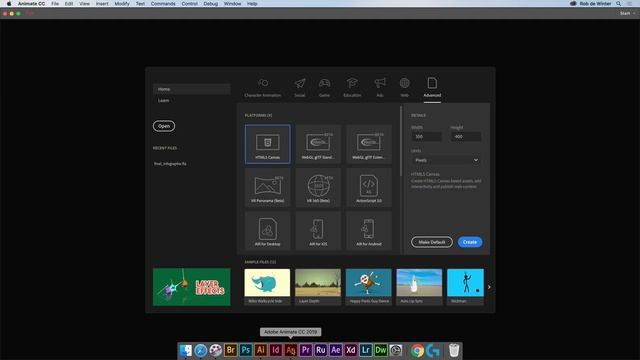This screenshot has width=640, height=360.
Task: Open Premiere Pro from the dock
Action: pyautogui.click(x=306, y=350)
